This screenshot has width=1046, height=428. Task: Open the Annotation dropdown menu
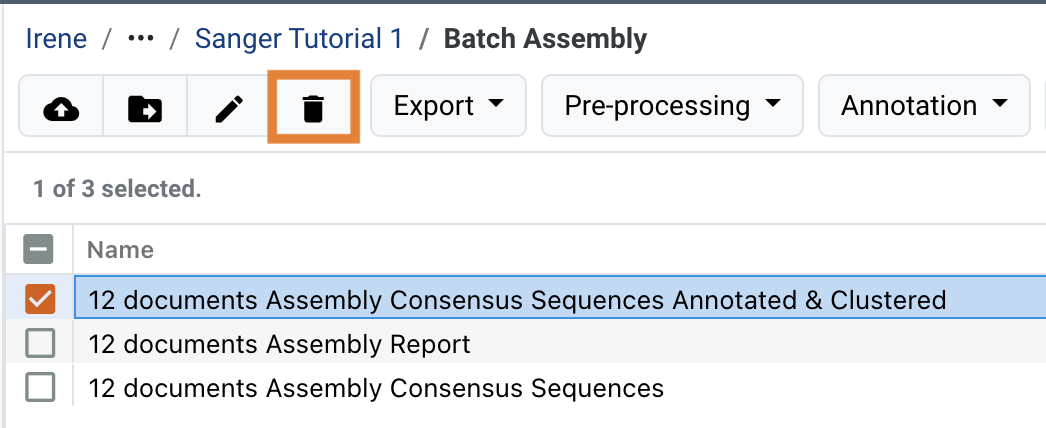point(924,106)
